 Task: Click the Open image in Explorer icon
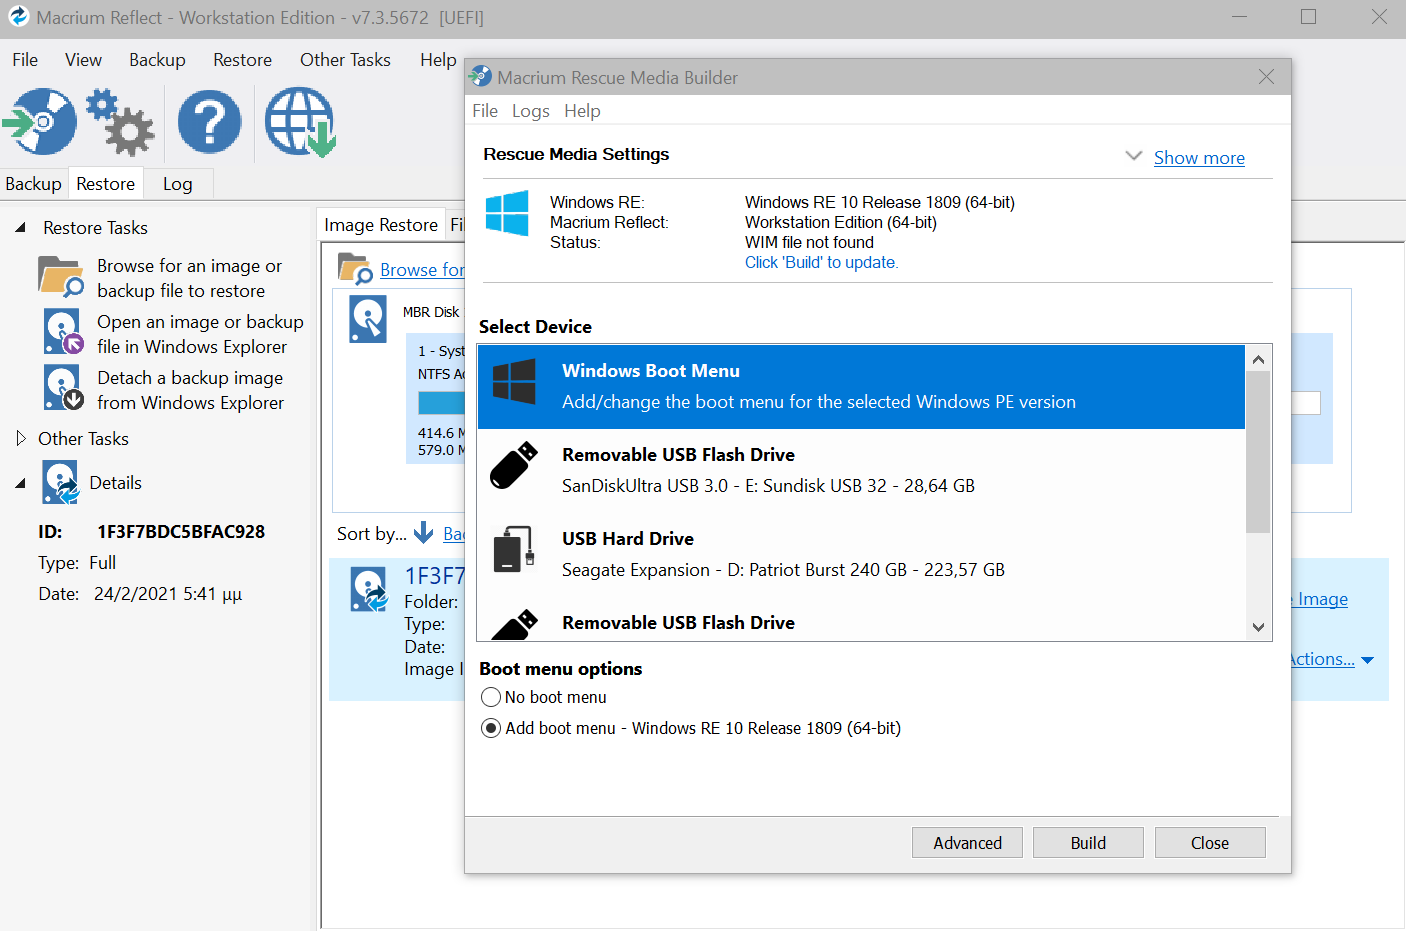click(x=63, y=332)
